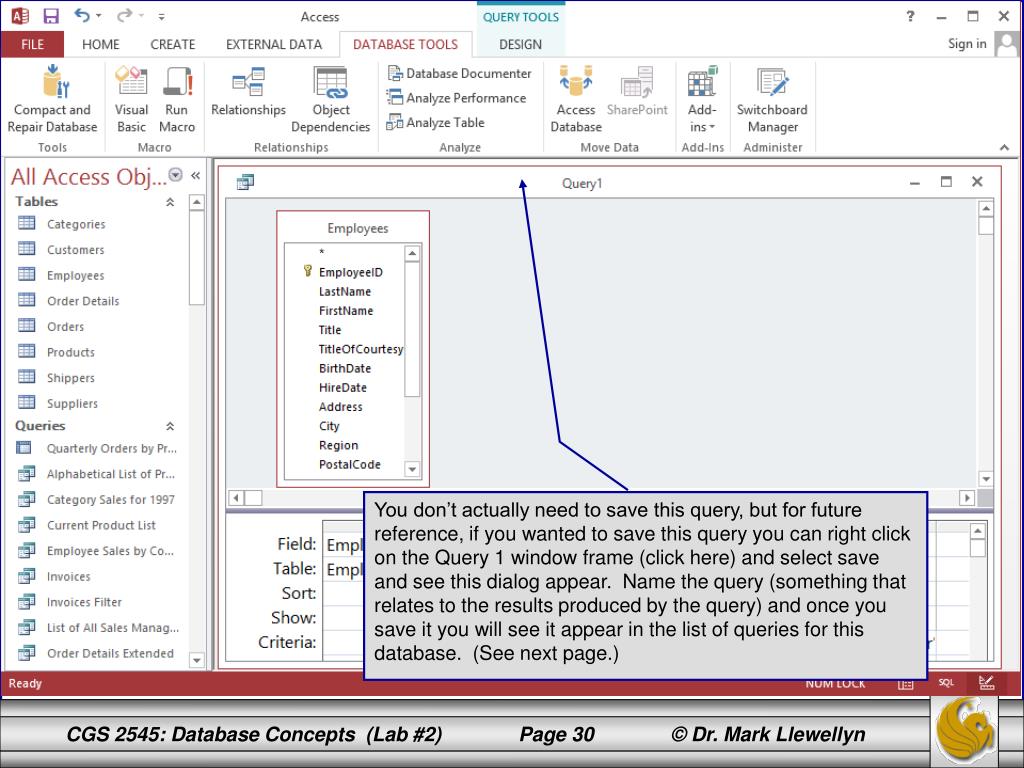
Task: Click the query design pane scroll left arrow
Action: click(x=236, y=498)
